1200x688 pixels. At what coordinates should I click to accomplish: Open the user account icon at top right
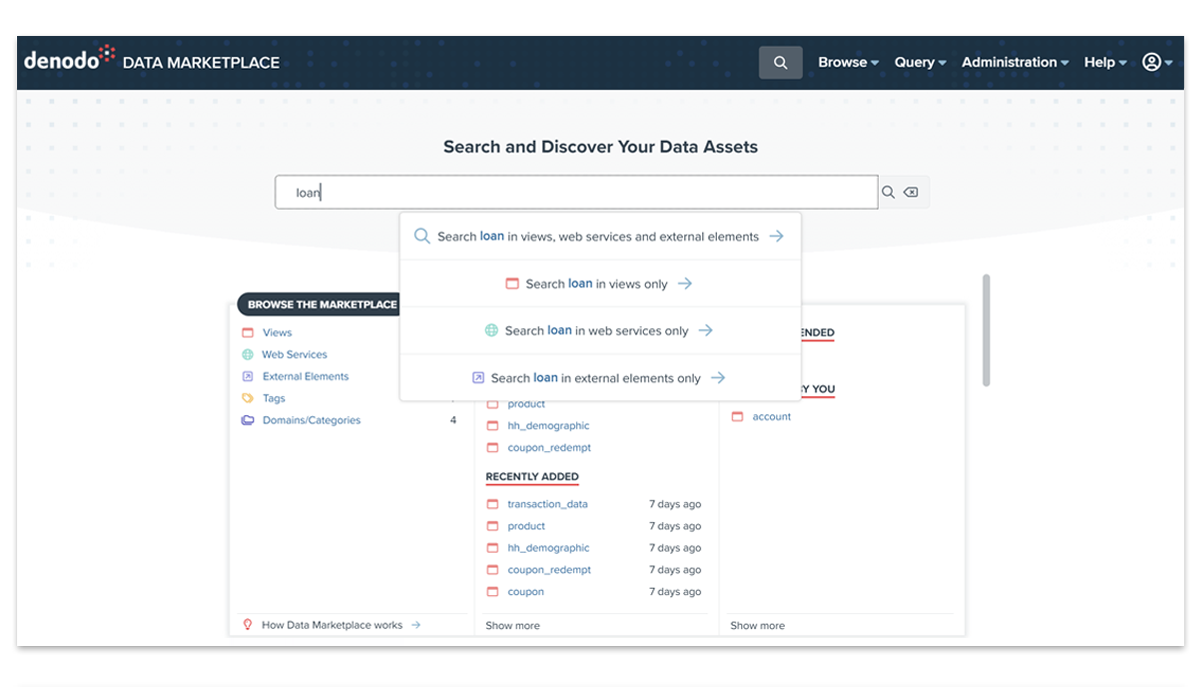[1151, 62]
